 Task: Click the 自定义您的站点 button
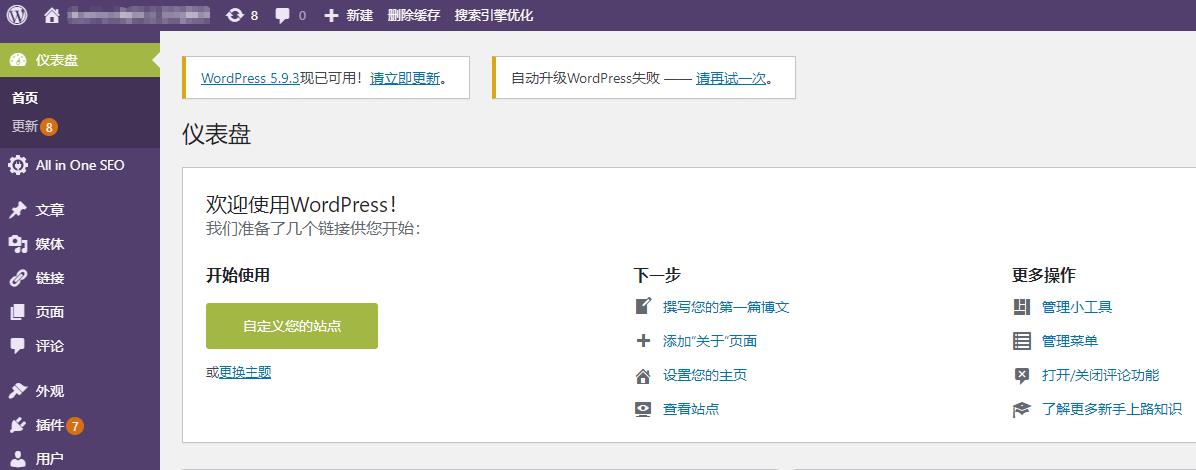click(x=292, y=326)
